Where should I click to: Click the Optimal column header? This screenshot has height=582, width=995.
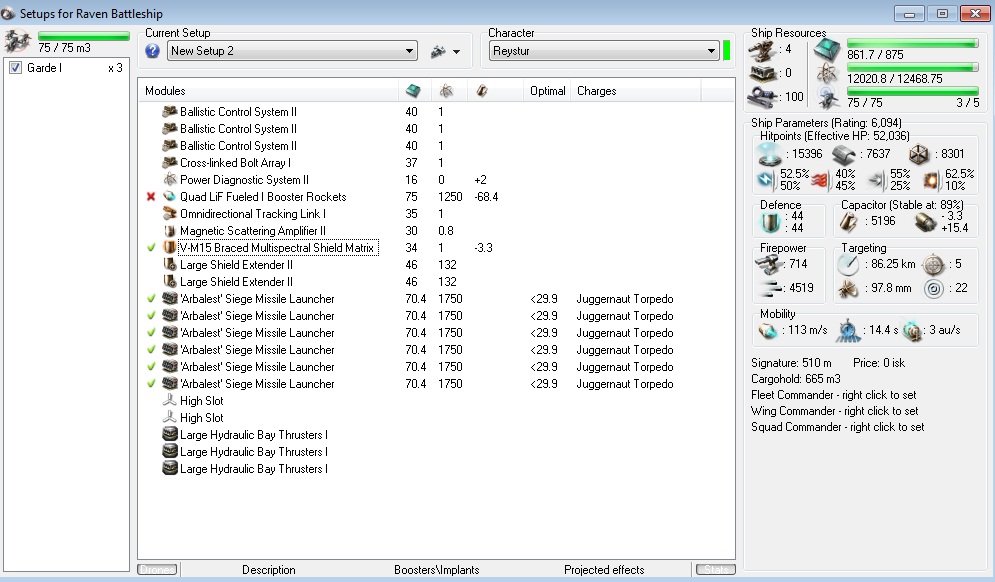point(547,91)
